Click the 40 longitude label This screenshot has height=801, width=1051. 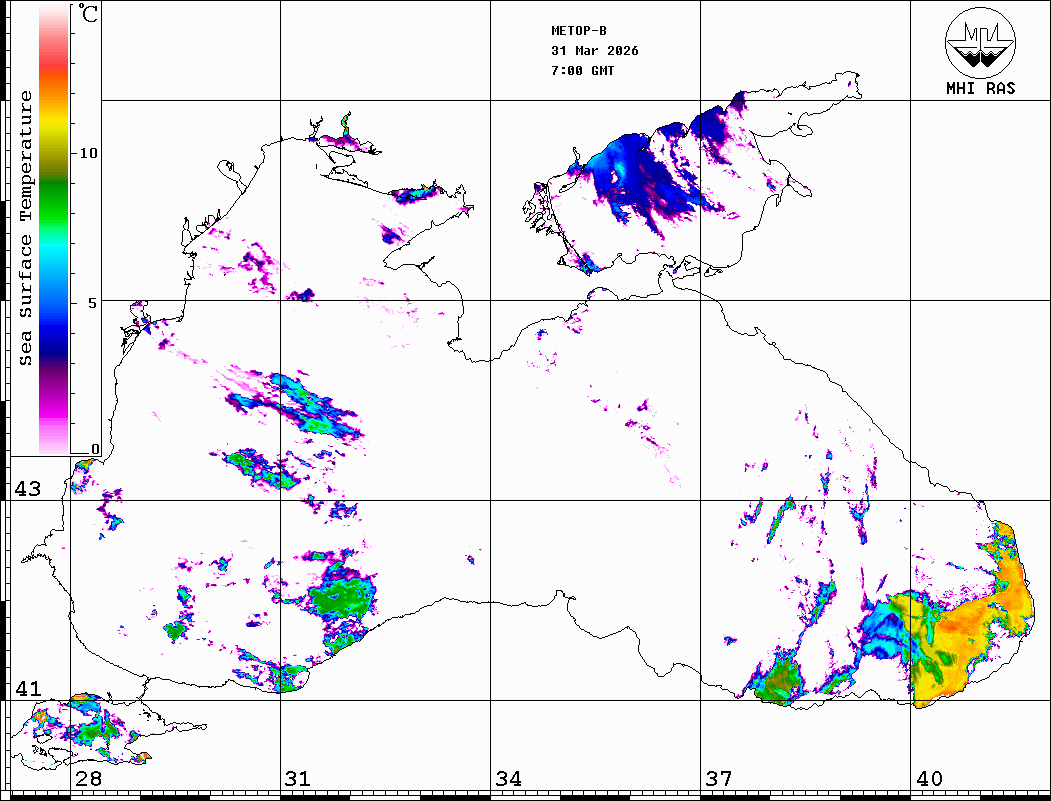(x=928, y=778)
